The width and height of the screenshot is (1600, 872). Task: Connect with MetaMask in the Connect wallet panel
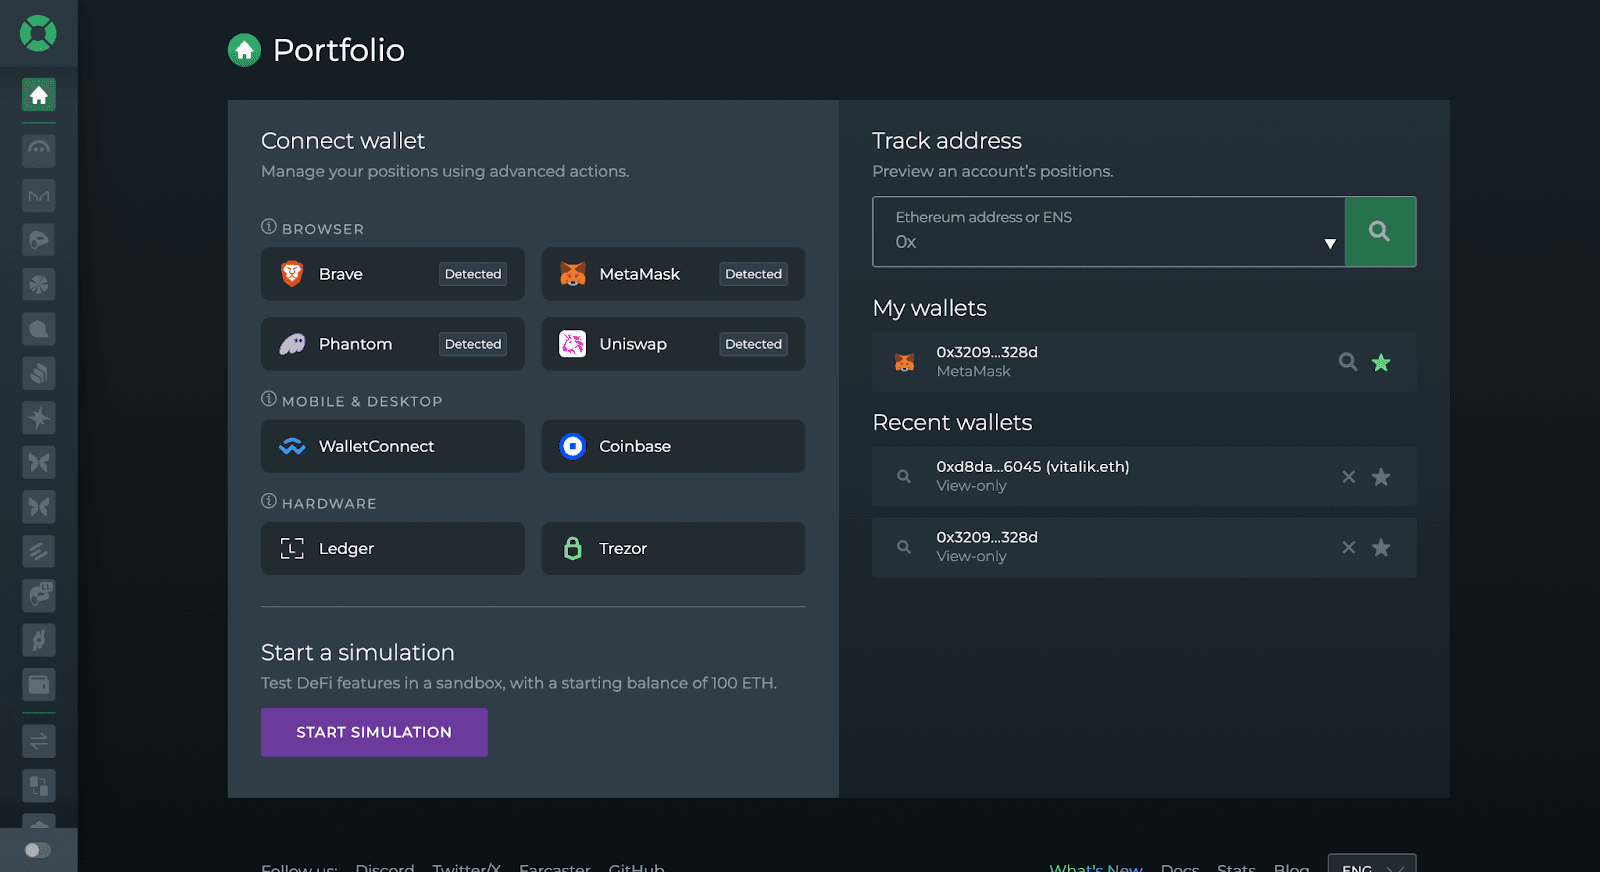pos(673,274)
